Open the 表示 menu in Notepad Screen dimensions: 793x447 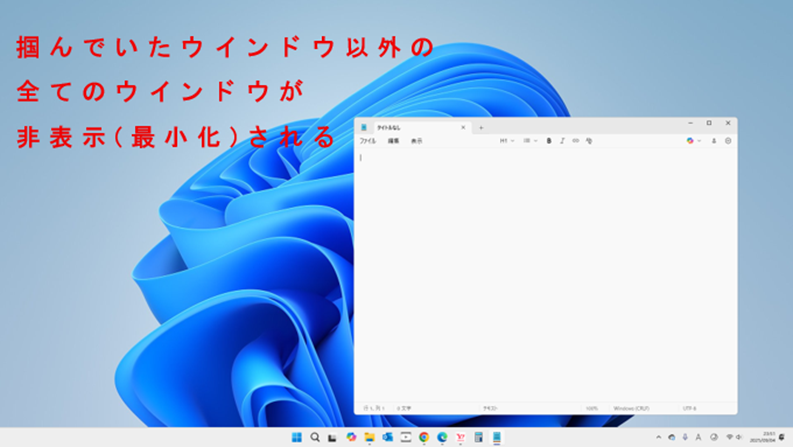[416, 141]
